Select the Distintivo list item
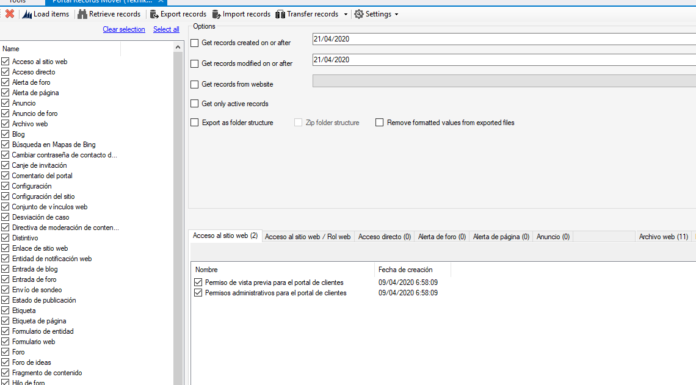Screen dimensions: 696x385 click(x=25, y=238)
